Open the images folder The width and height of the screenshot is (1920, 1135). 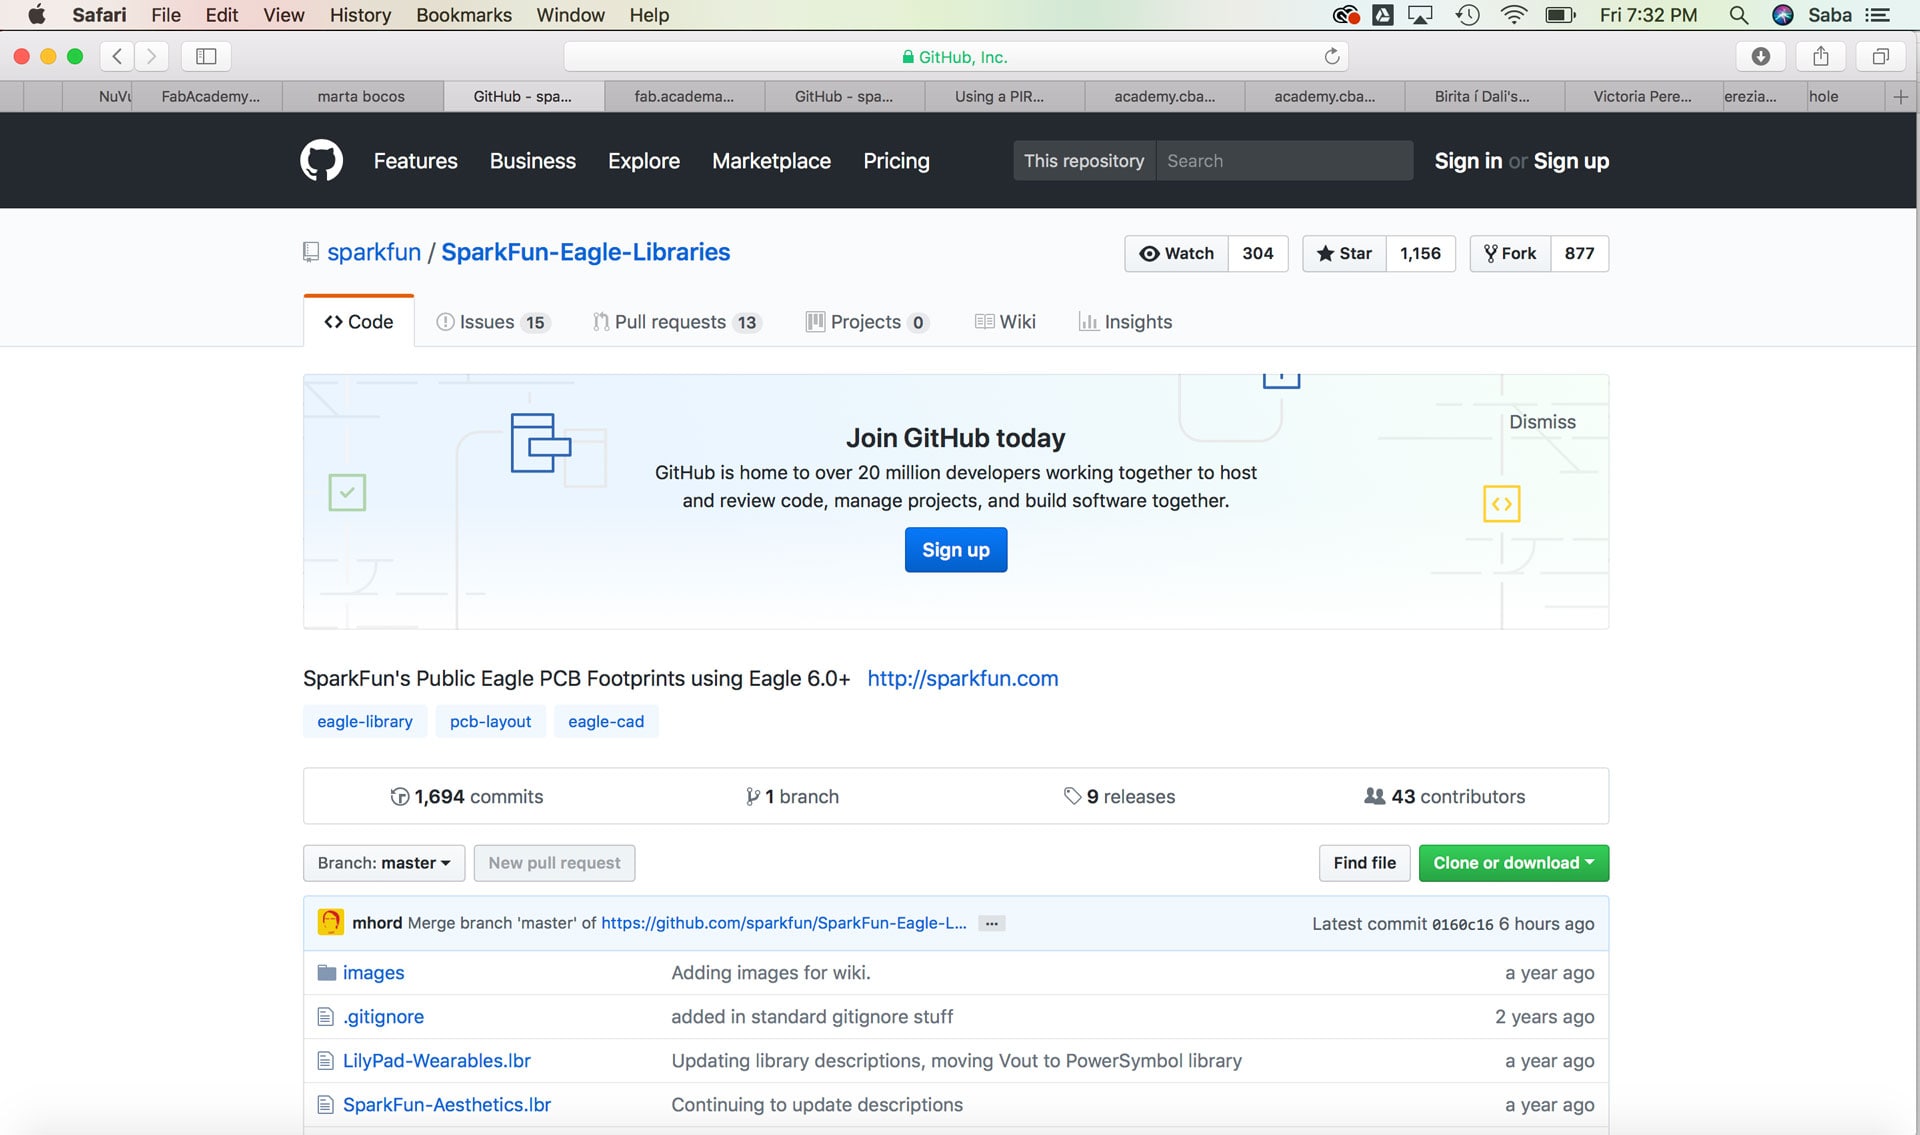click(x=373, y=972)
